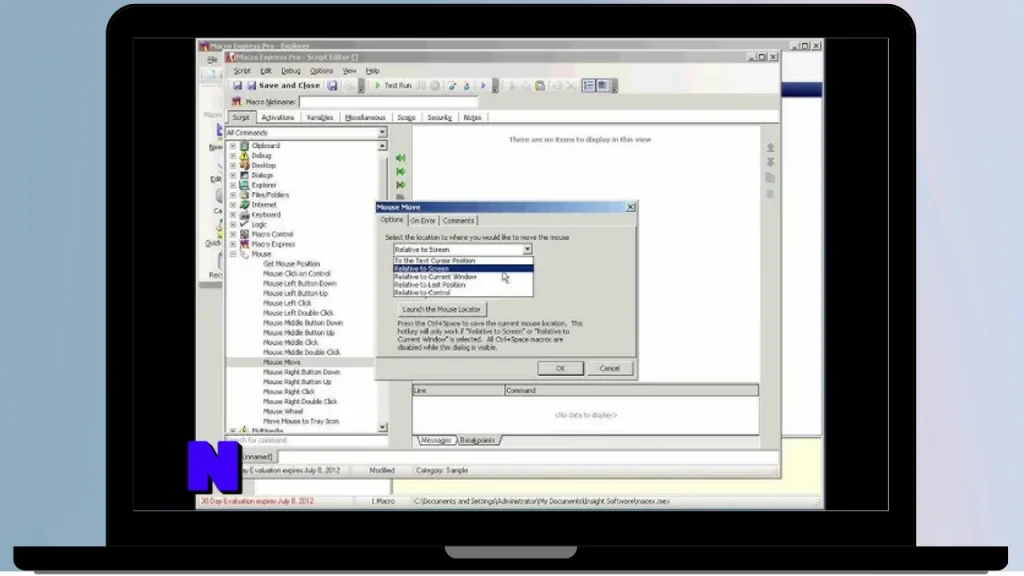Click the blue play arrow icon in the toolbar
The image size is (1024, 576).
coord(483,86)
